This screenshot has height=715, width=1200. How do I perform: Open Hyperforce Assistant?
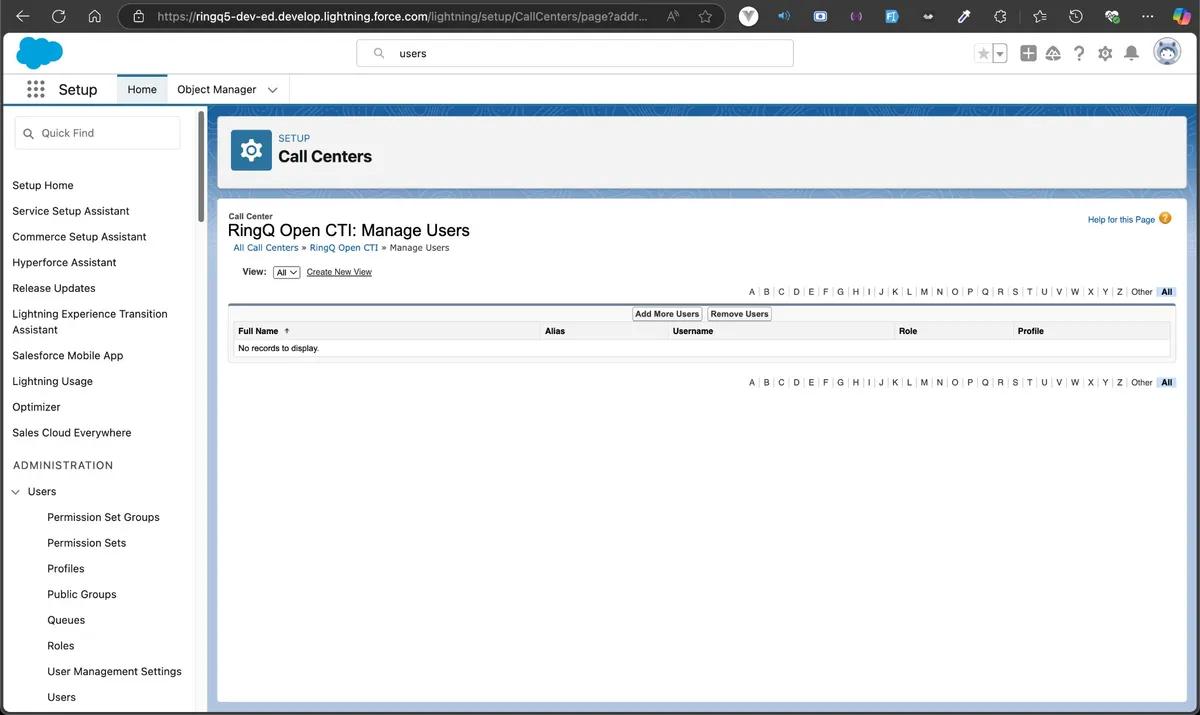[x=64, y=262]
